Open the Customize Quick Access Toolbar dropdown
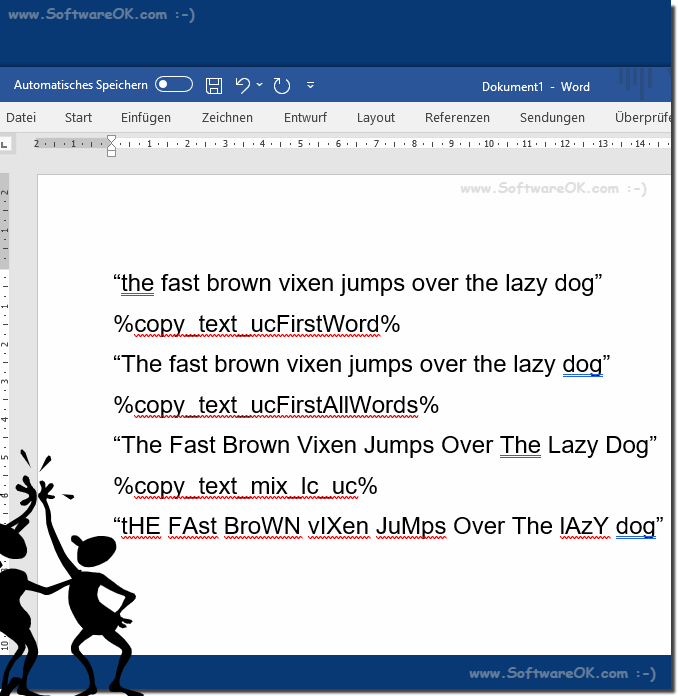This screenshot has height=696, width=678. click(x=310, y=85)
